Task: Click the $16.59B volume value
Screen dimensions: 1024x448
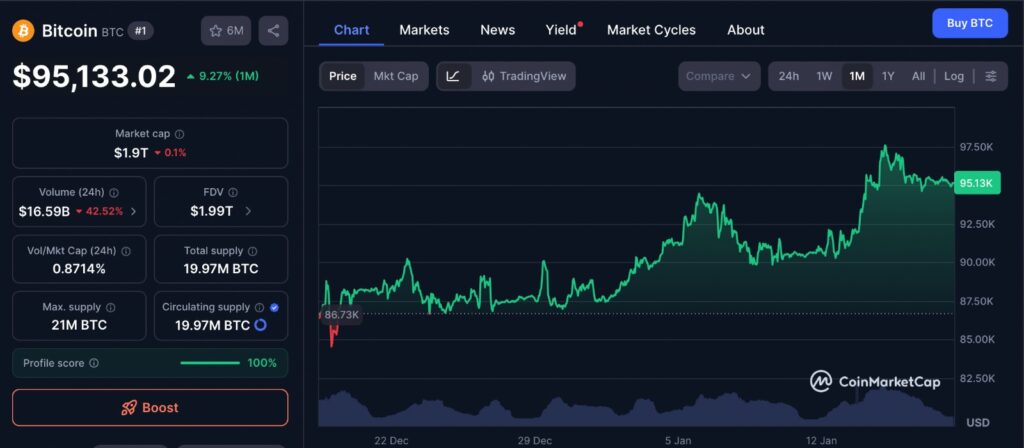Action: coord(44,211)
